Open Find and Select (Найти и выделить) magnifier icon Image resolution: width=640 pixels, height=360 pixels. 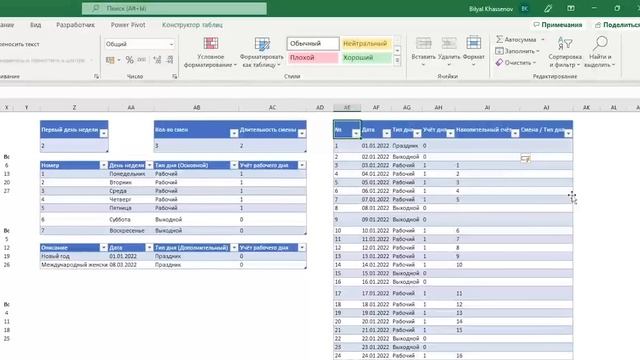pos(600,43)
